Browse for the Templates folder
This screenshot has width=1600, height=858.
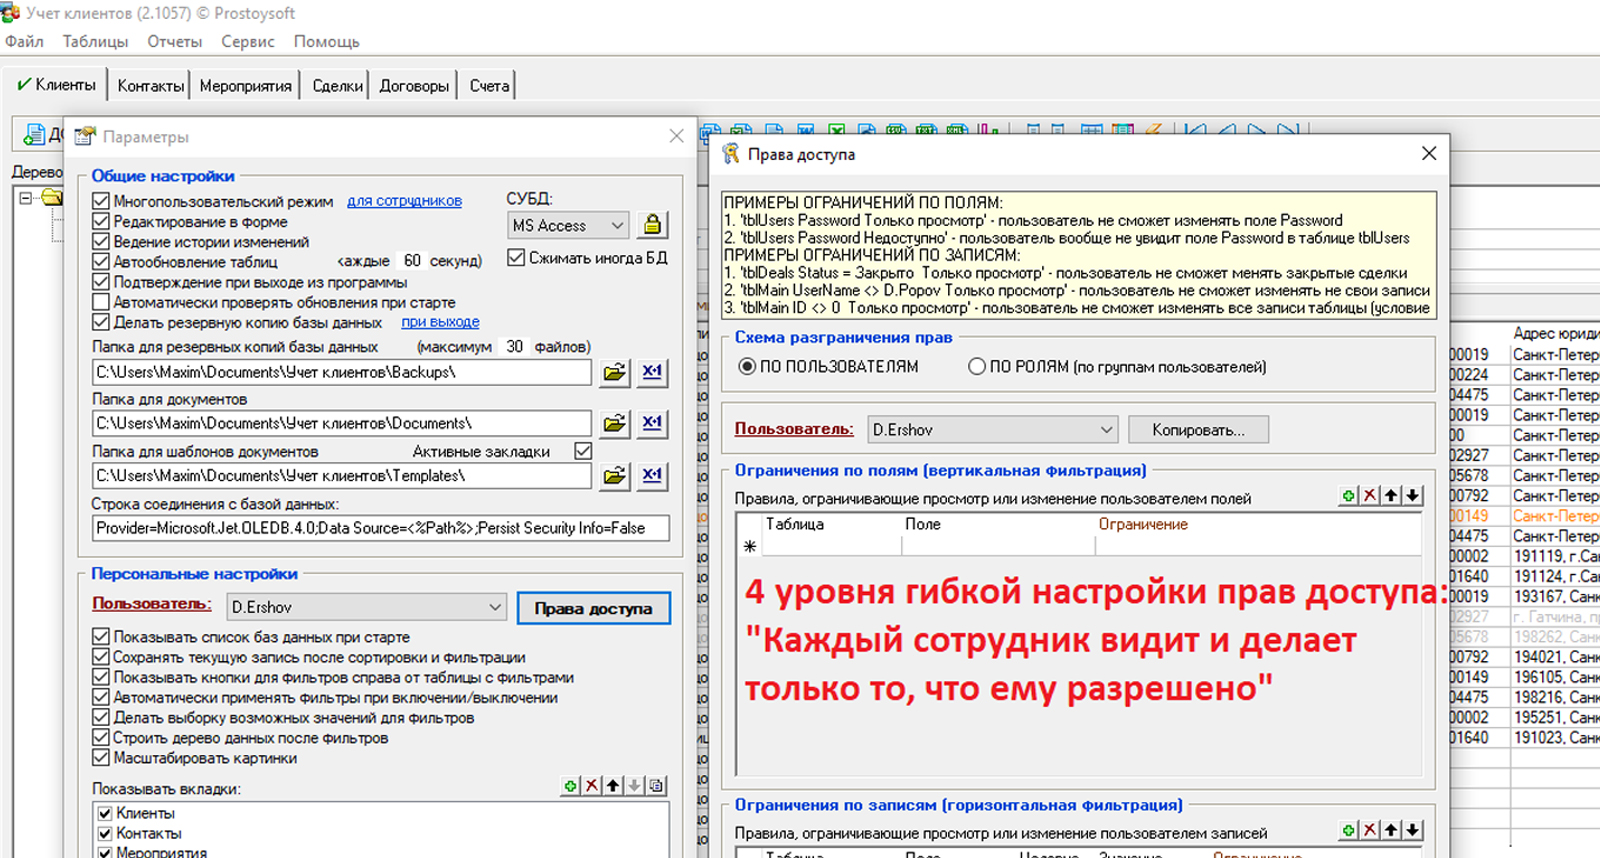614,475
